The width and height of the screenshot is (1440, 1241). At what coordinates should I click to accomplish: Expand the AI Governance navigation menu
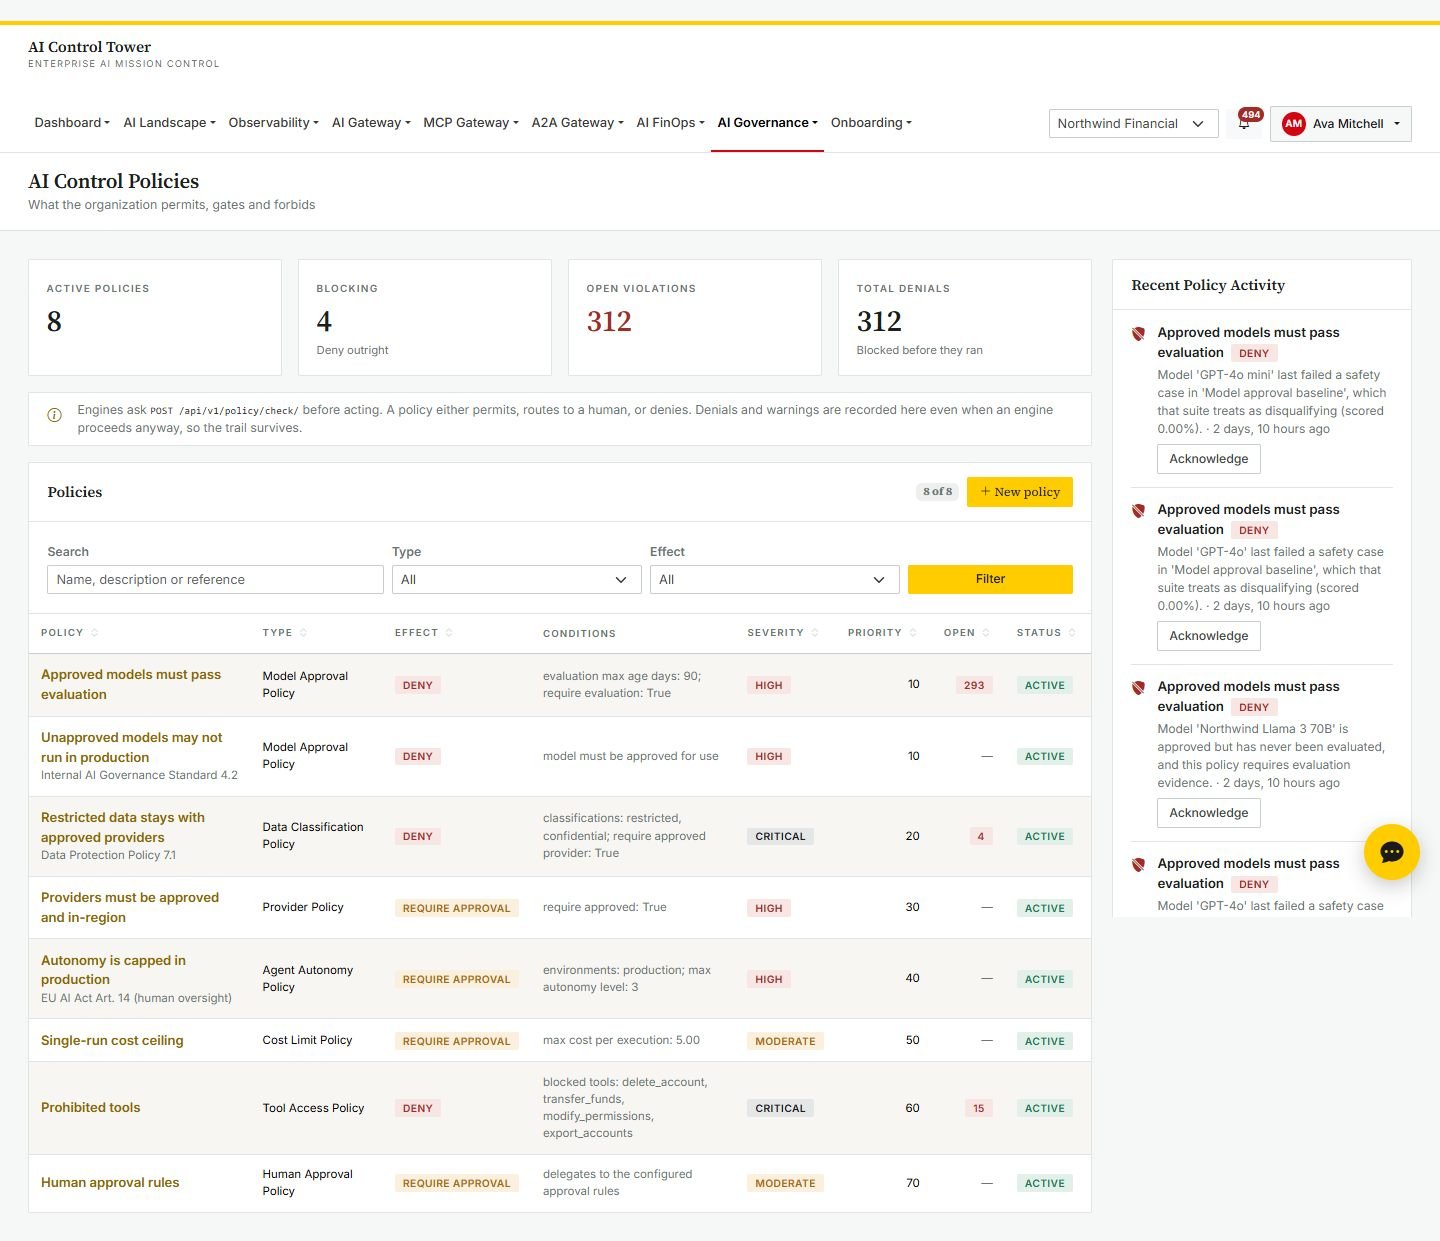(x=767, y=123)
